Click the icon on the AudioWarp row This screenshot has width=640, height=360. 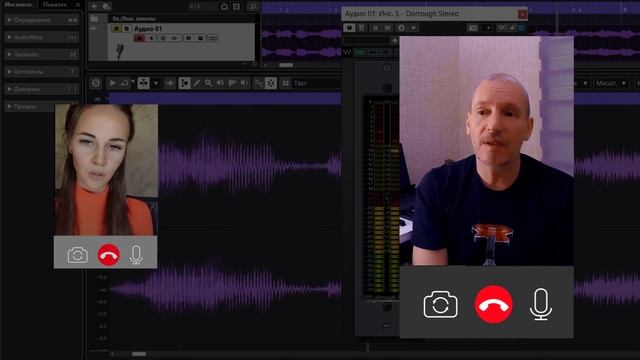coord(73,37)
